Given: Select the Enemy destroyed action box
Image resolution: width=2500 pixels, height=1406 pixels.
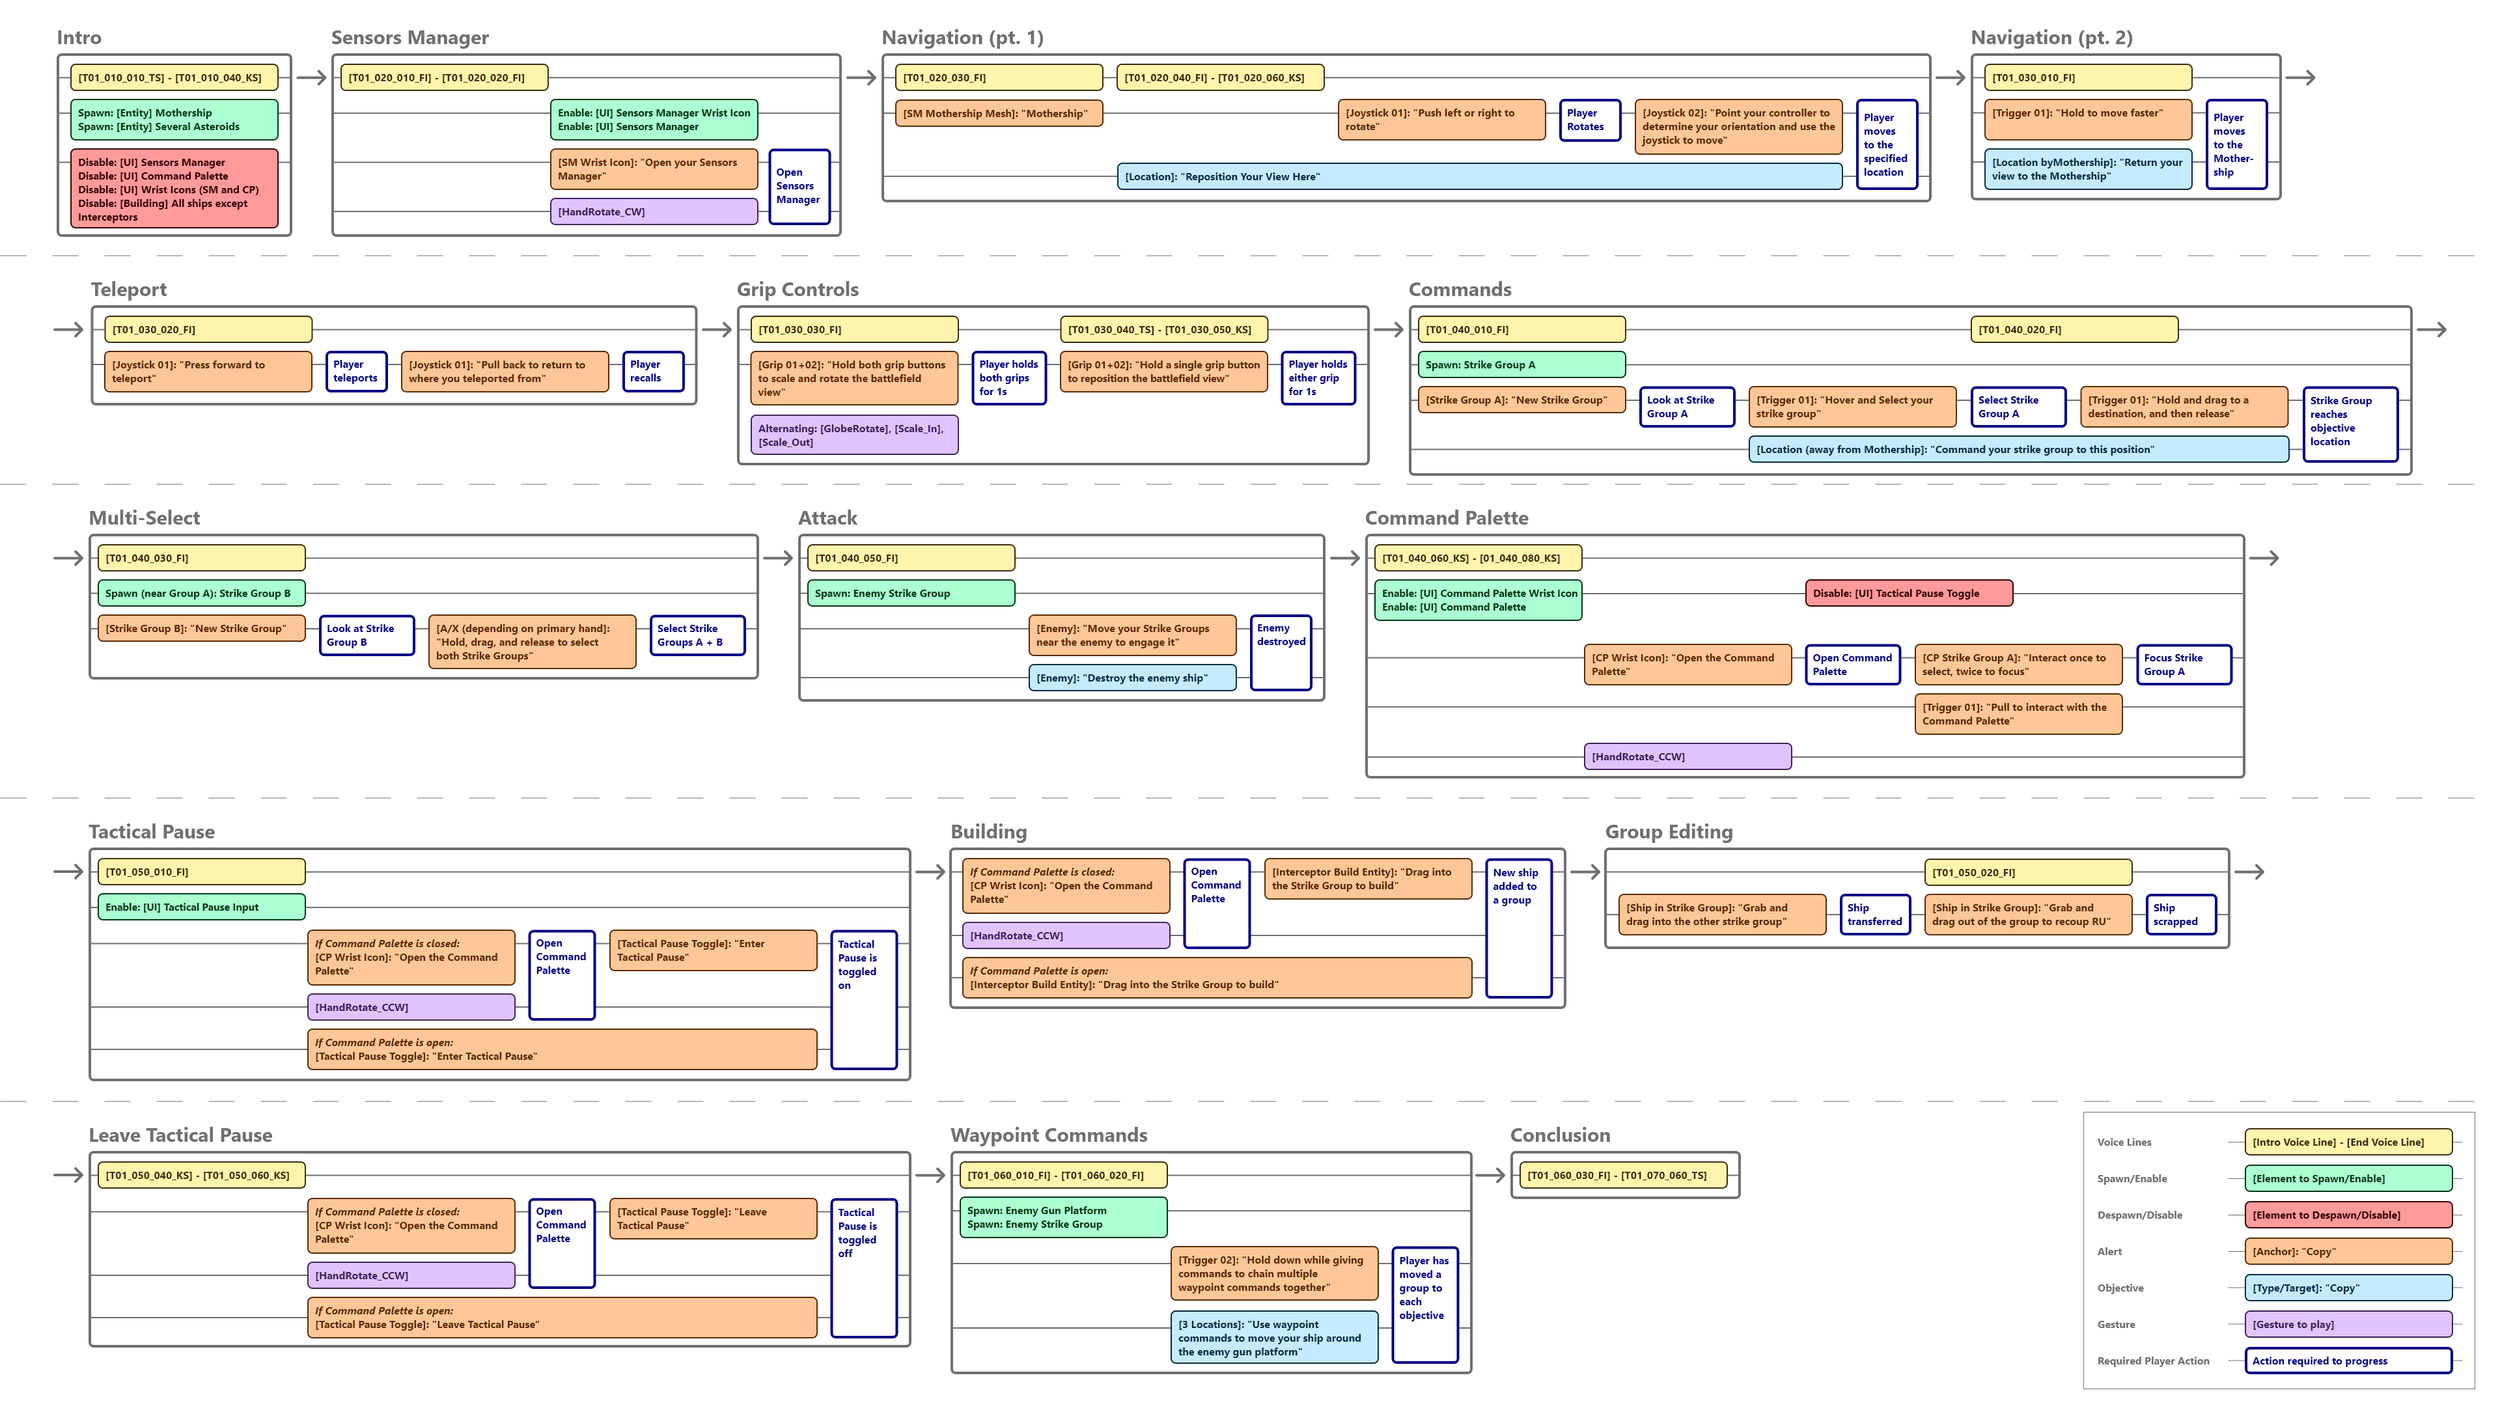Looking at the screenshot, I should coord(1281,653).
